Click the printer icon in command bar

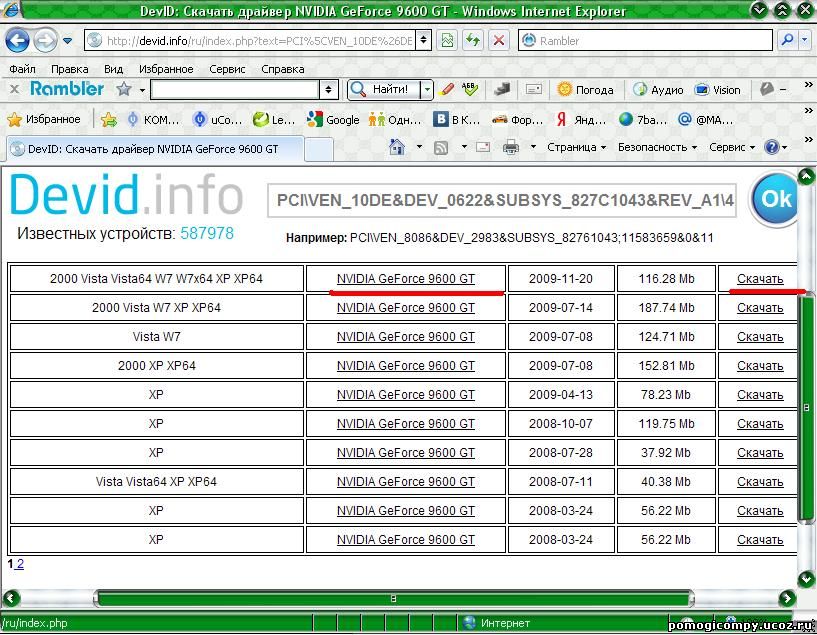[x=511, y=148]
